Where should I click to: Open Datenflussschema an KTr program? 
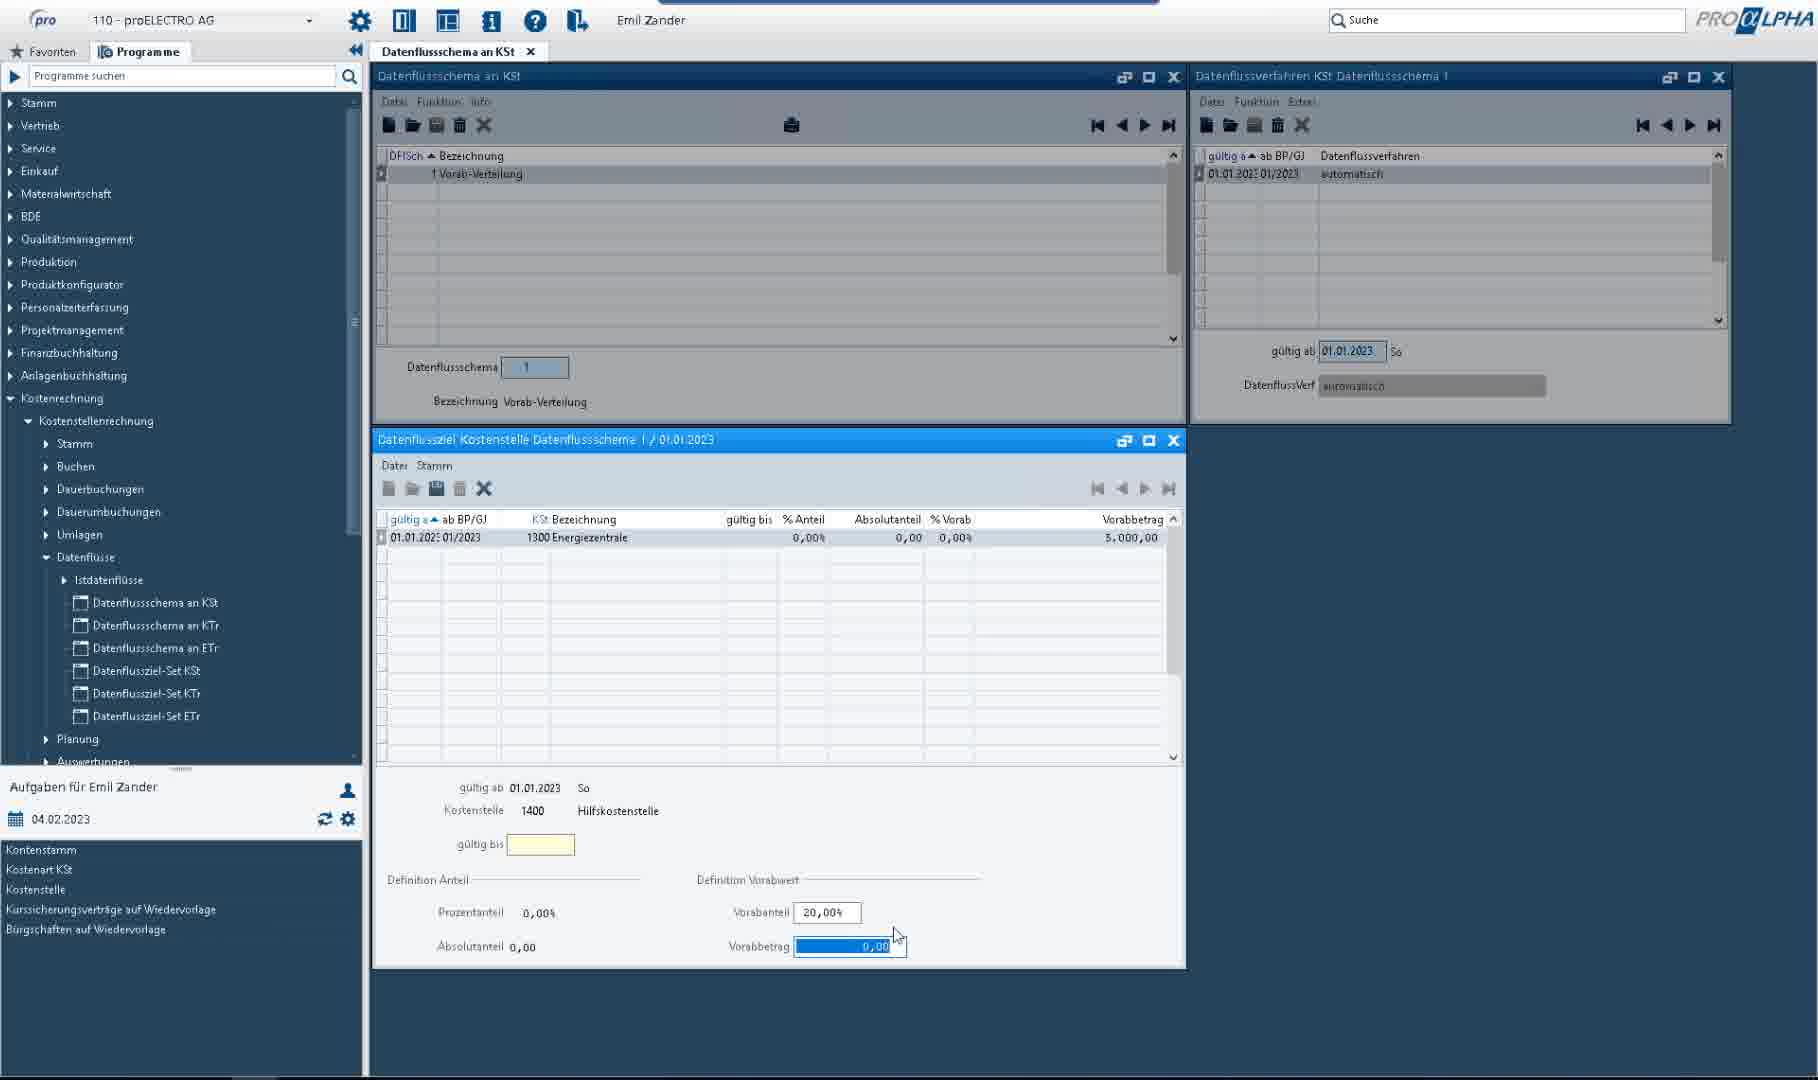pos(156,626)
